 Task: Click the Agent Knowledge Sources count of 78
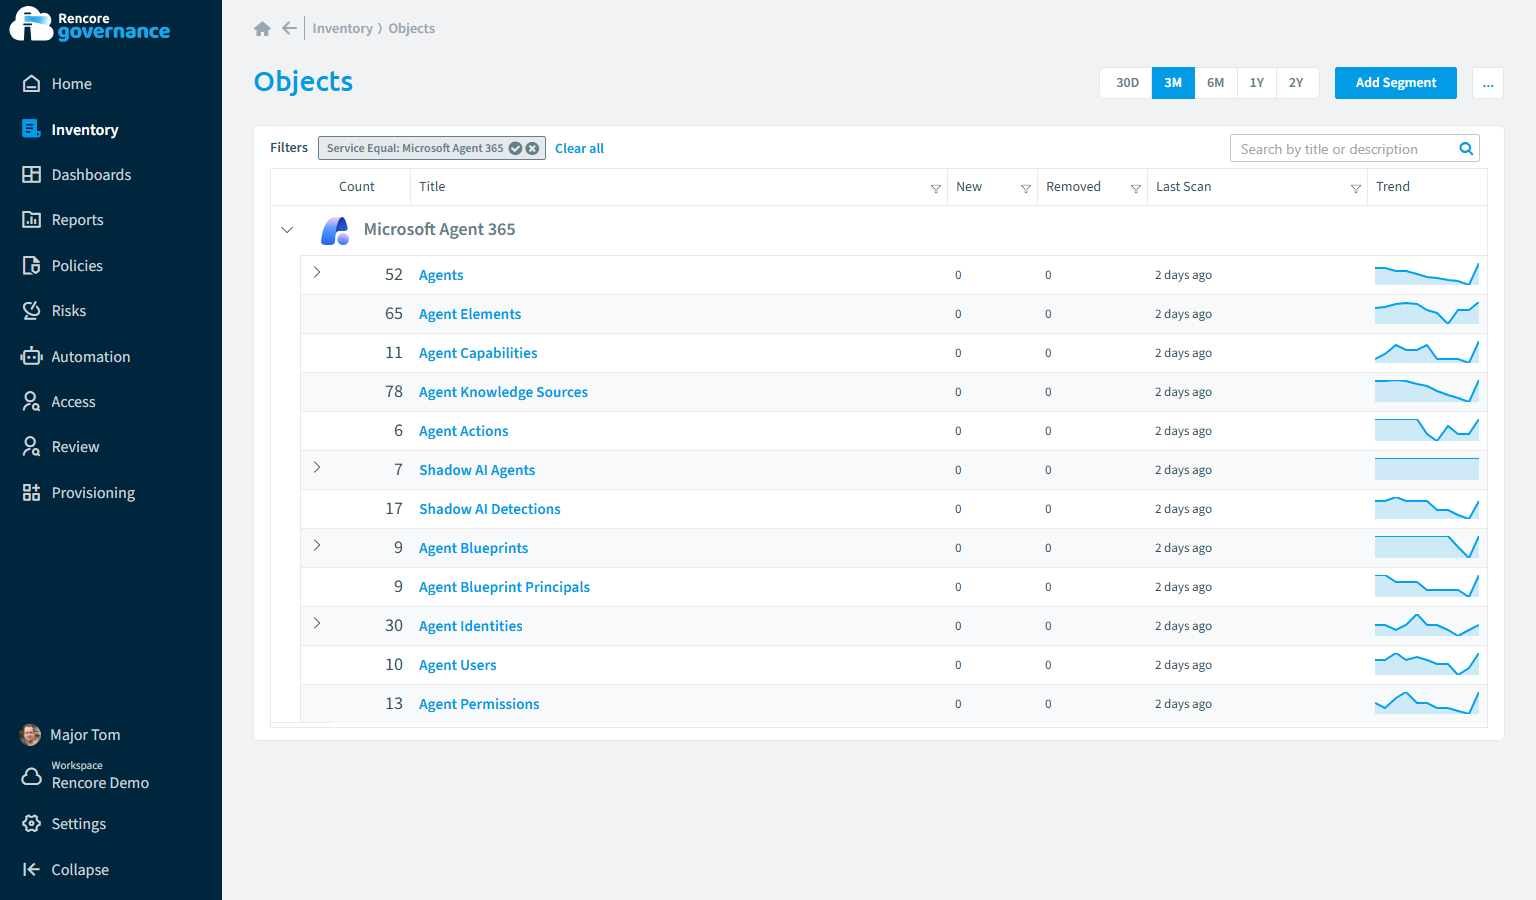click(394, 392)
